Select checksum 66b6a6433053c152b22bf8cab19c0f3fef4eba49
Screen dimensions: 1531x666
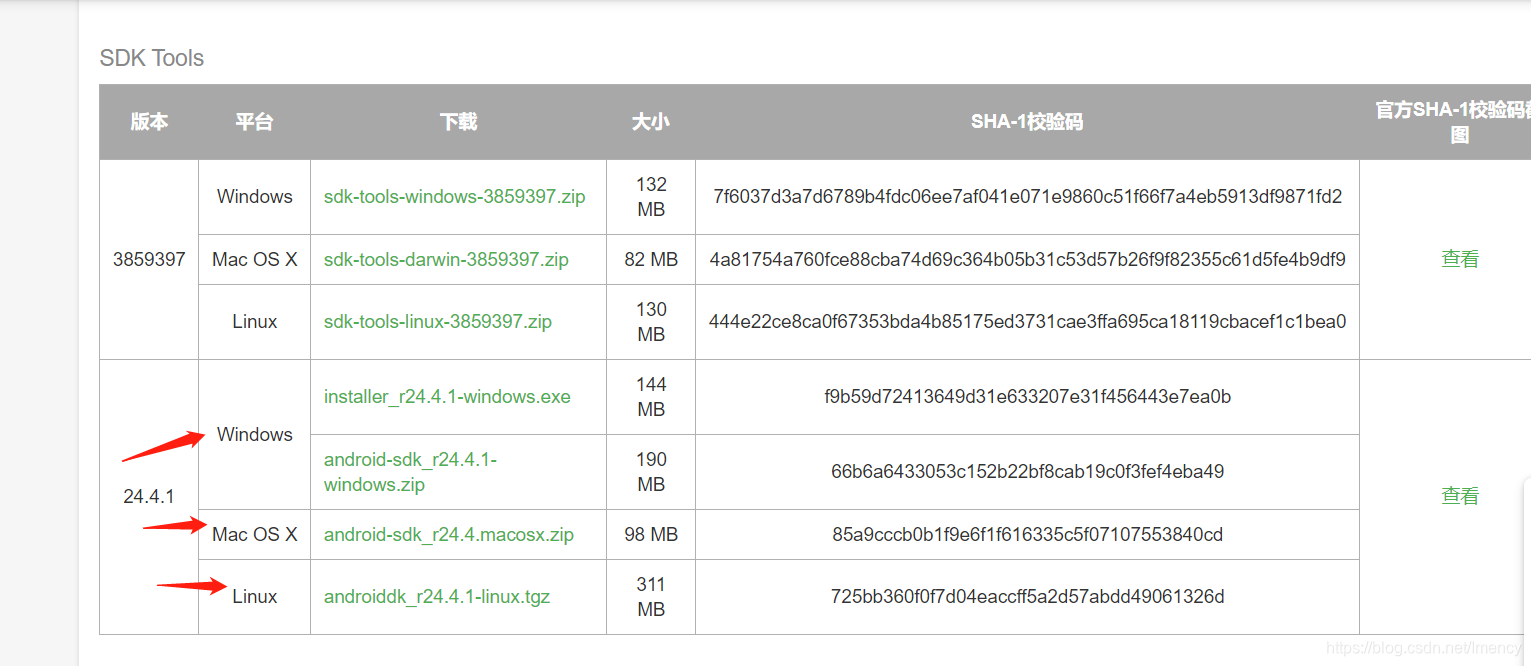(x=1028, y=472)
